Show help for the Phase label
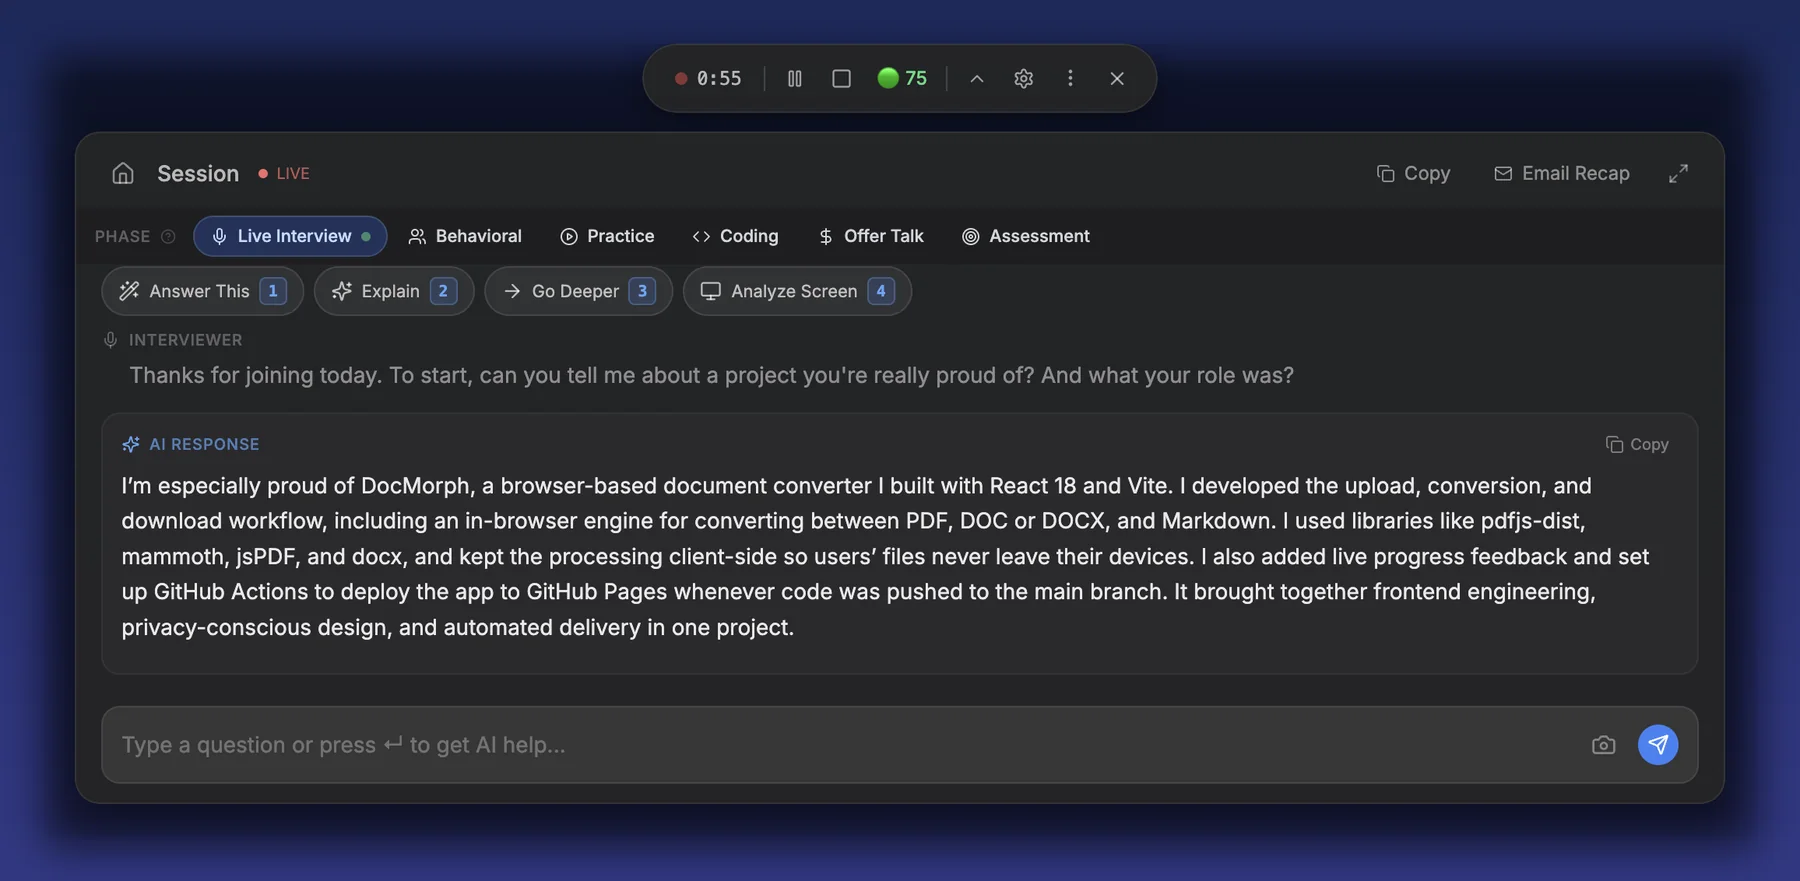Image resolution: width=1800 pixels, height=881 pixels. click(168, 236)
